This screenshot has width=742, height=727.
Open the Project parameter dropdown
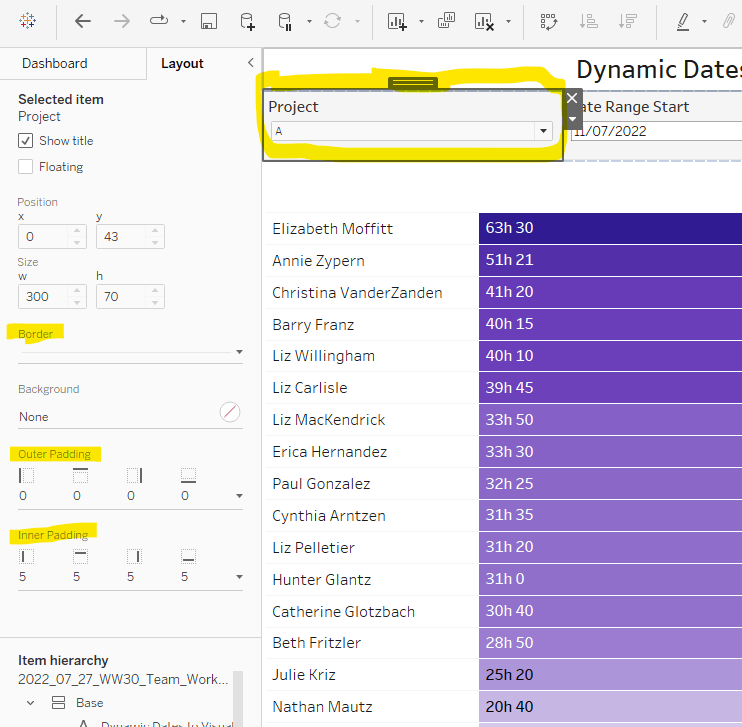coord(543,131)
